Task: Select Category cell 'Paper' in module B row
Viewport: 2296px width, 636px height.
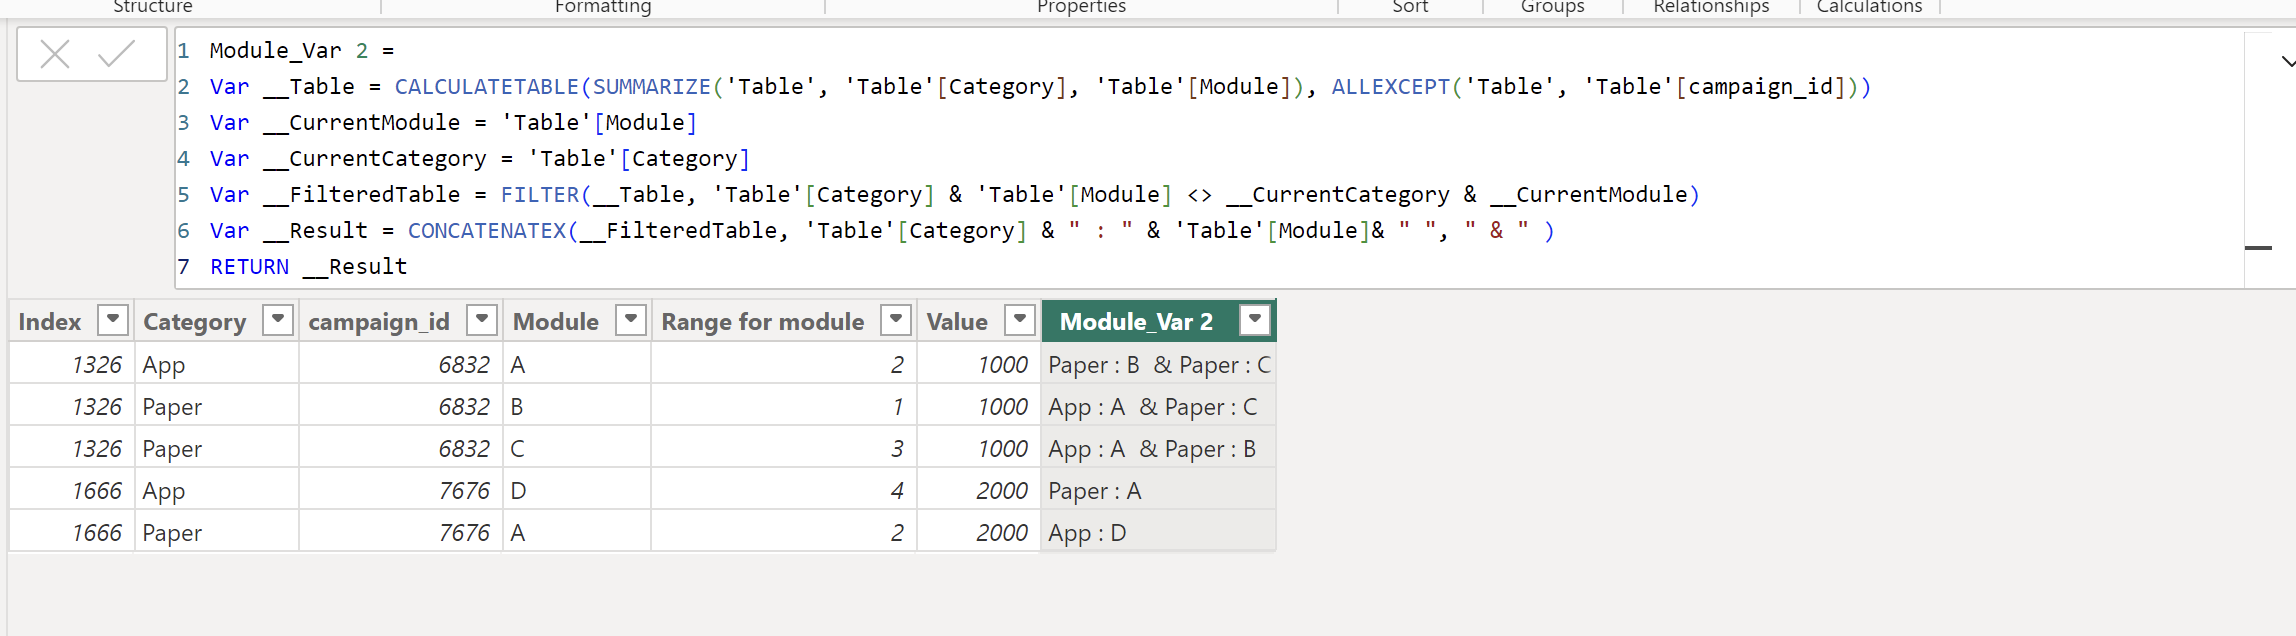Action: pos(217,407)
